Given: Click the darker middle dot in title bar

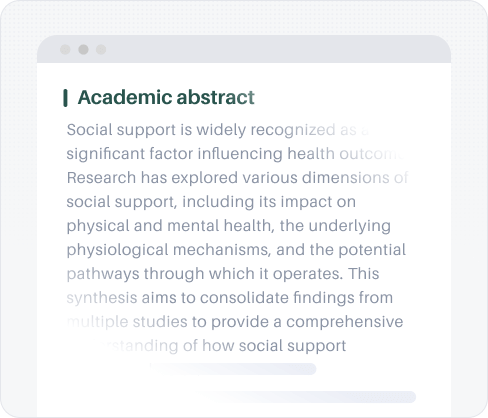Looking at the screenshot, I should point(83,50).
